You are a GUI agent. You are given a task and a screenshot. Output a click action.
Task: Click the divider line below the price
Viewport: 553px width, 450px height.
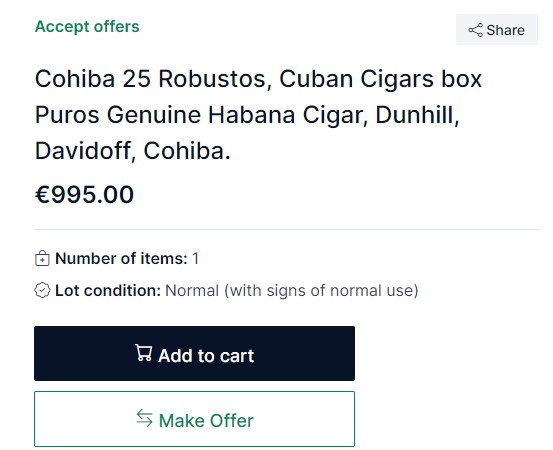286,229
